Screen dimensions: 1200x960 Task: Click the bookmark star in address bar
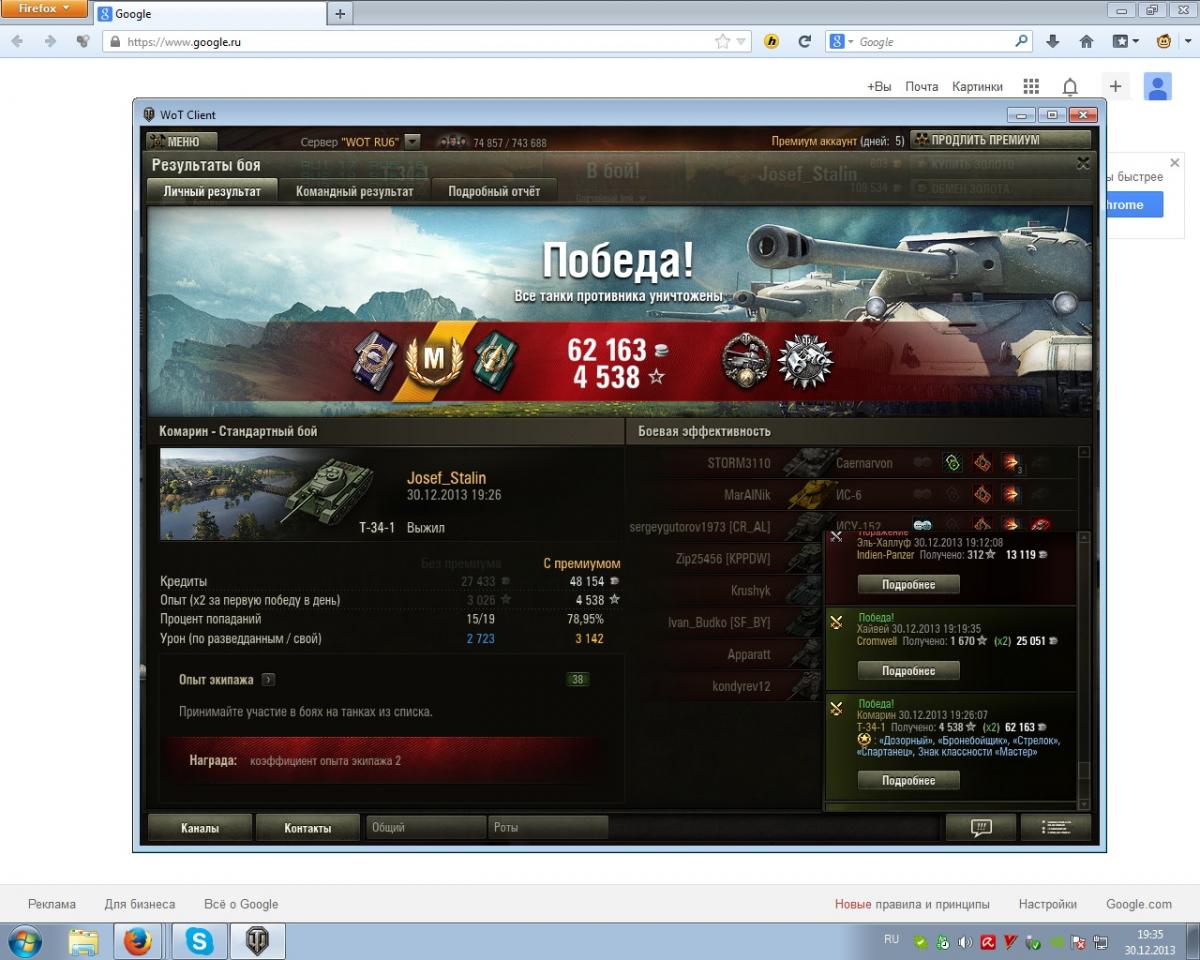point(722,42)
